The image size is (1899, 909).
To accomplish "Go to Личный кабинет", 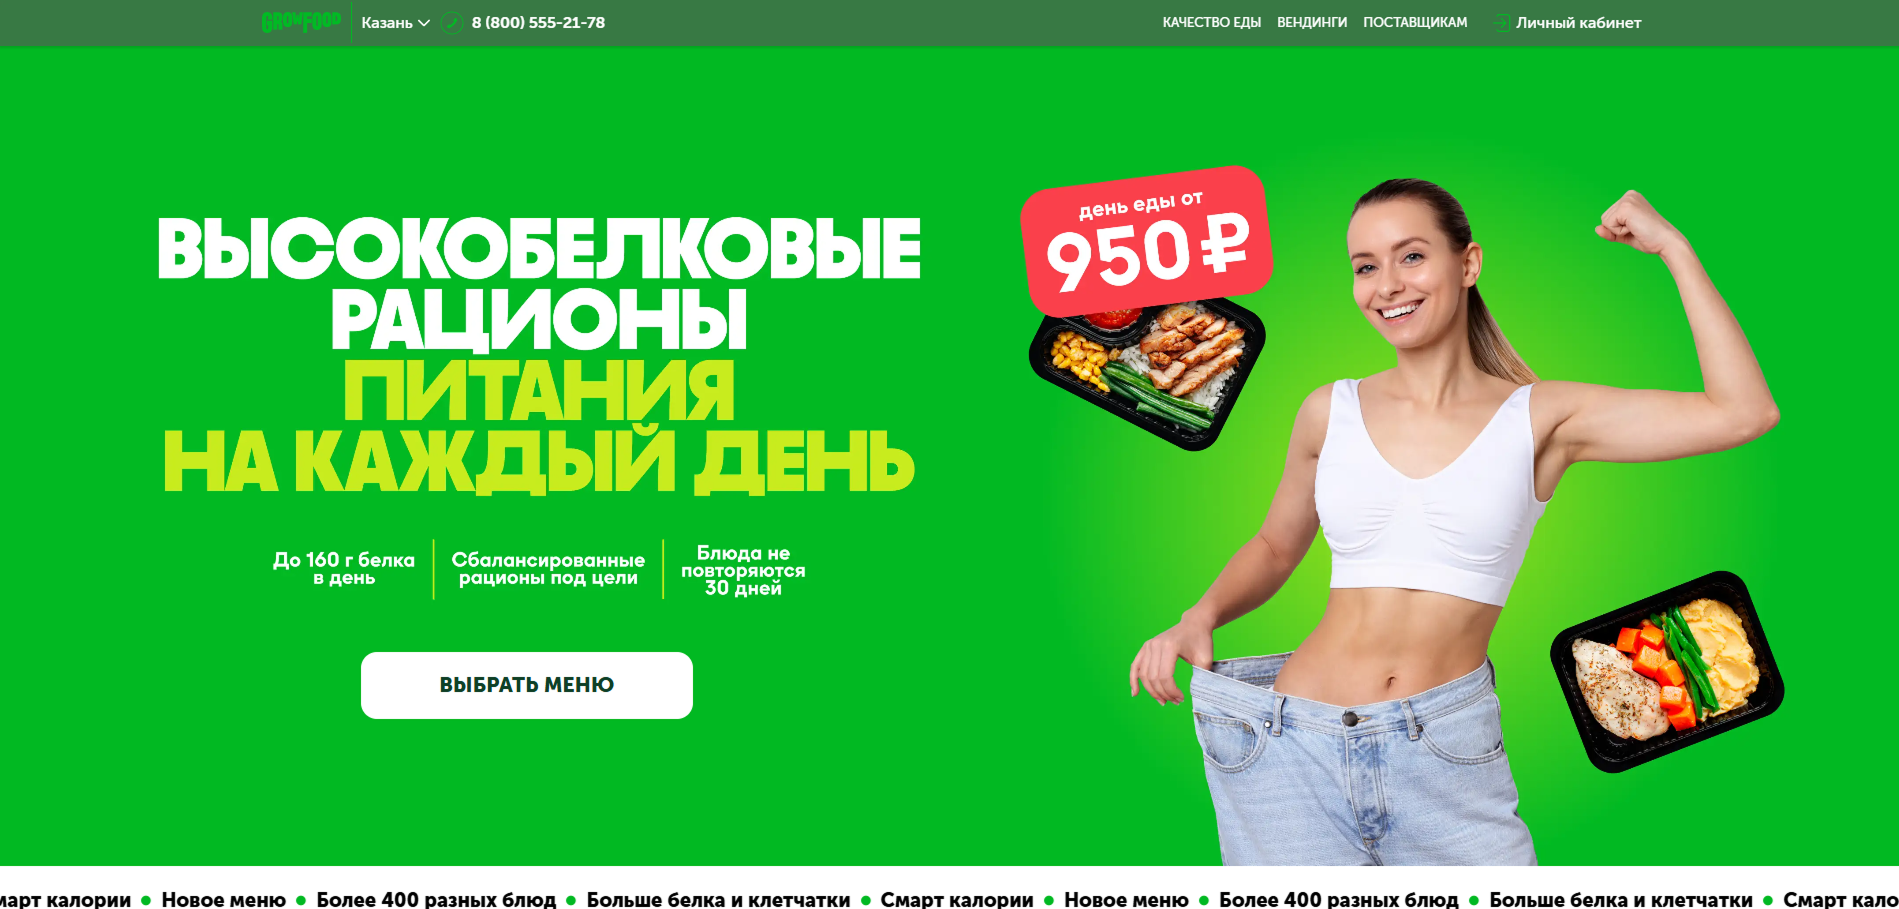I will click(x=1578, y=22).
